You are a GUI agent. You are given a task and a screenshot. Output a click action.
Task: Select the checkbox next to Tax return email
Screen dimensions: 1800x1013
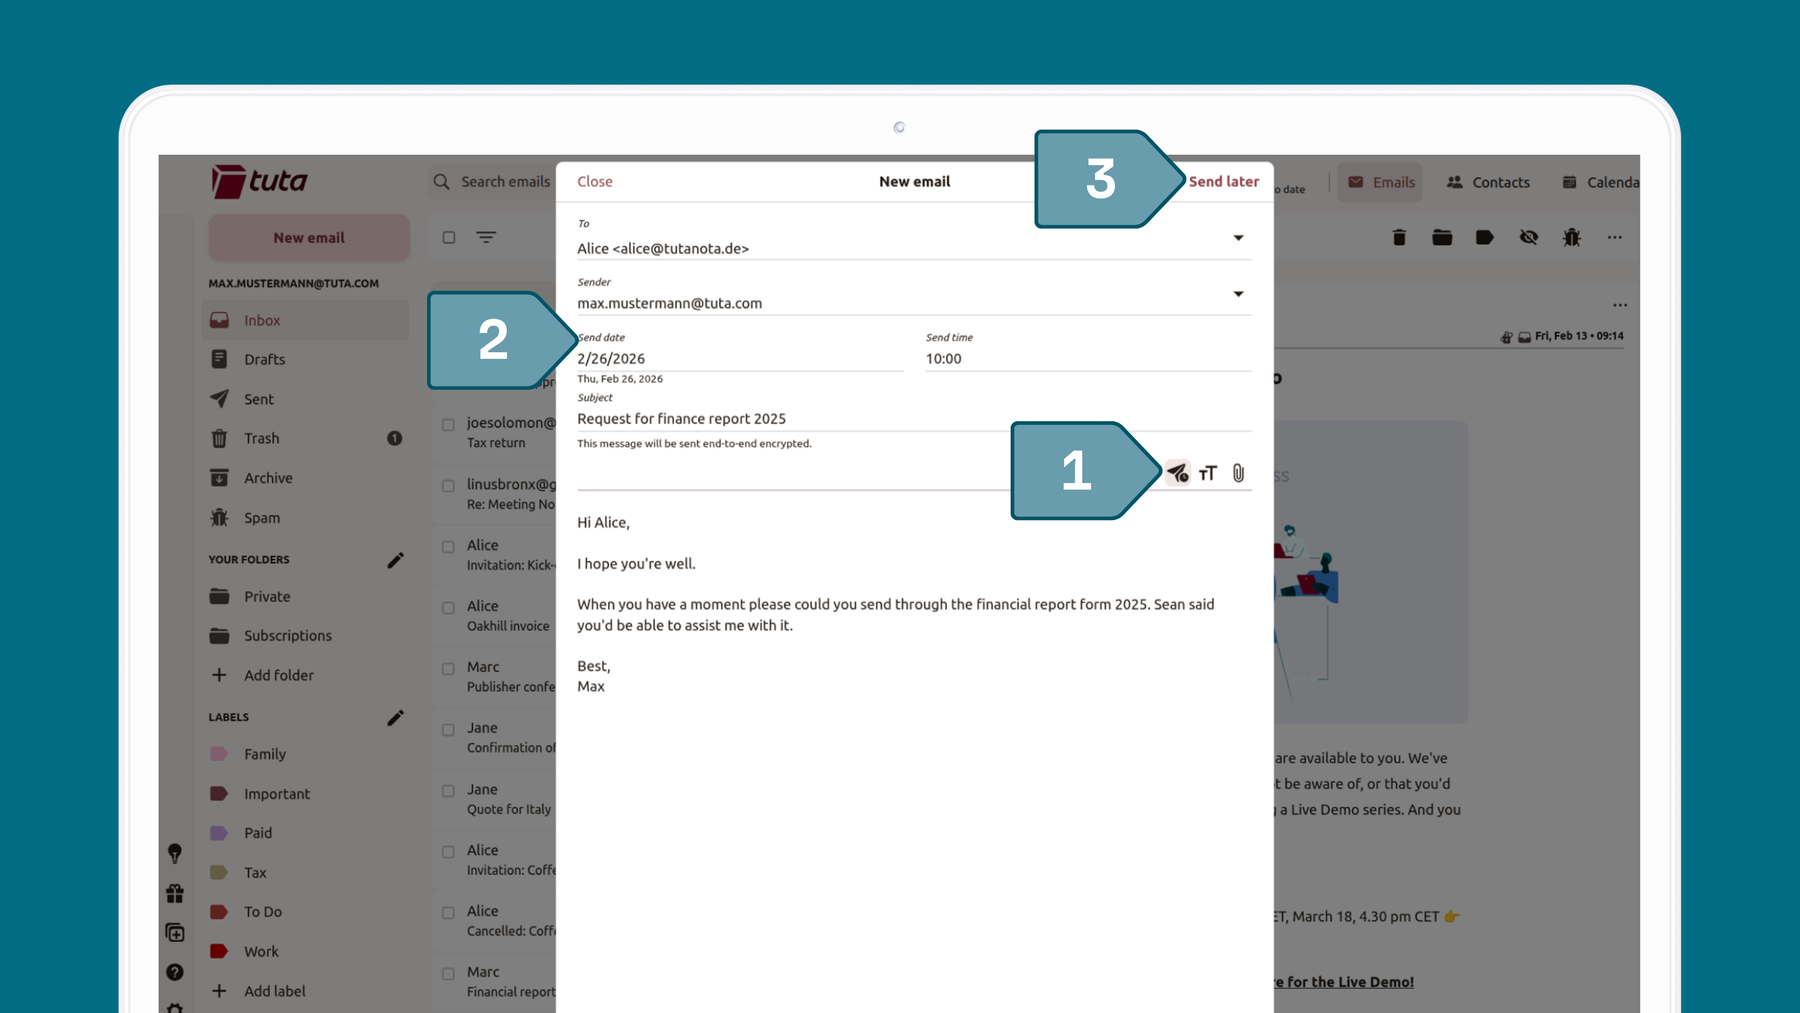447,423
